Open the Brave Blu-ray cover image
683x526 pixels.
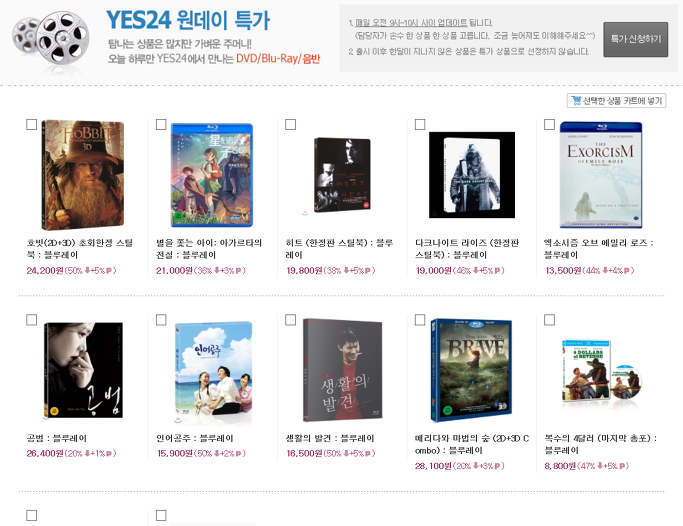(x=471, y=371)
